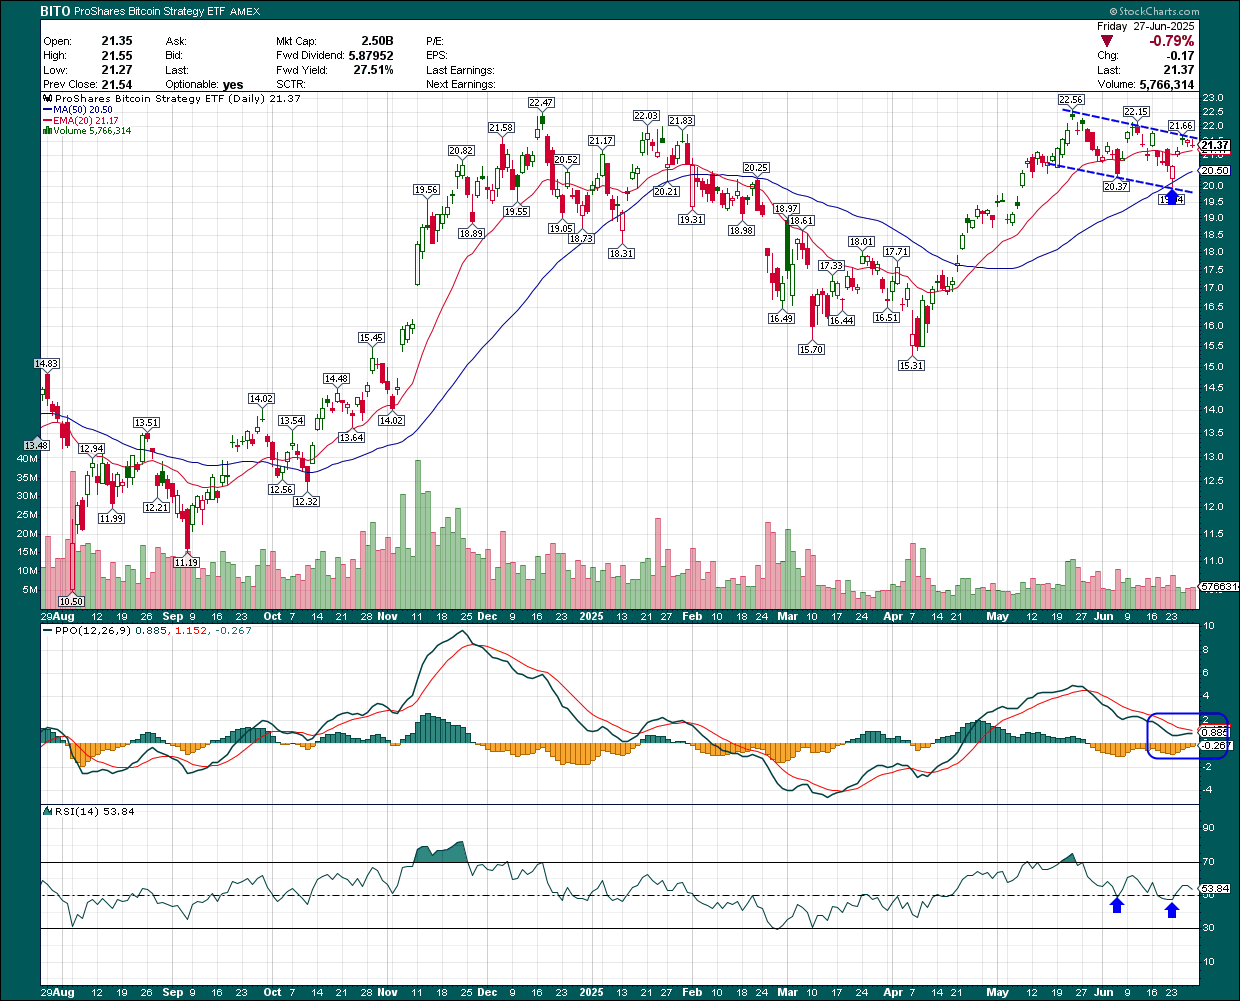Select the red EMA(20) legend line marker
Screen dimensions: 1240x1001
tap(46, 120)
